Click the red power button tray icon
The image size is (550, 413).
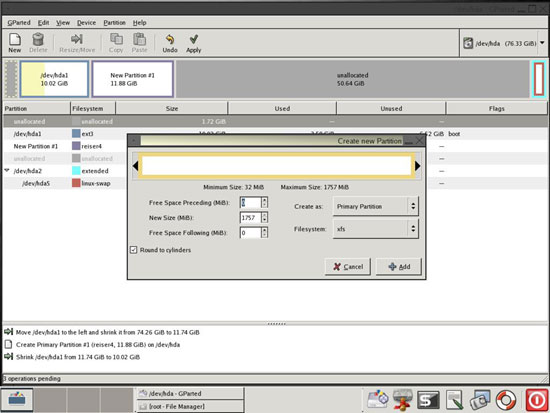pos(537,400)
